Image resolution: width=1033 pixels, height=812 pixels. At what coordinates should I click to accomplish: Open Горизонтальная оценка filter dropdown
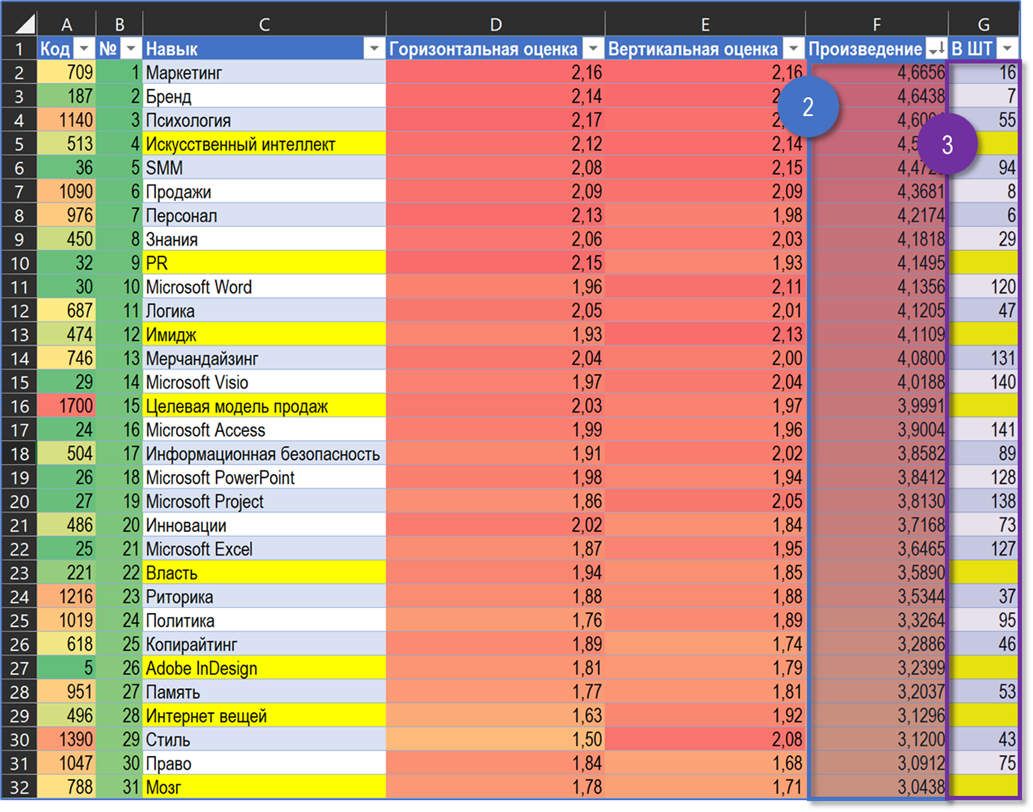[594, 49]
